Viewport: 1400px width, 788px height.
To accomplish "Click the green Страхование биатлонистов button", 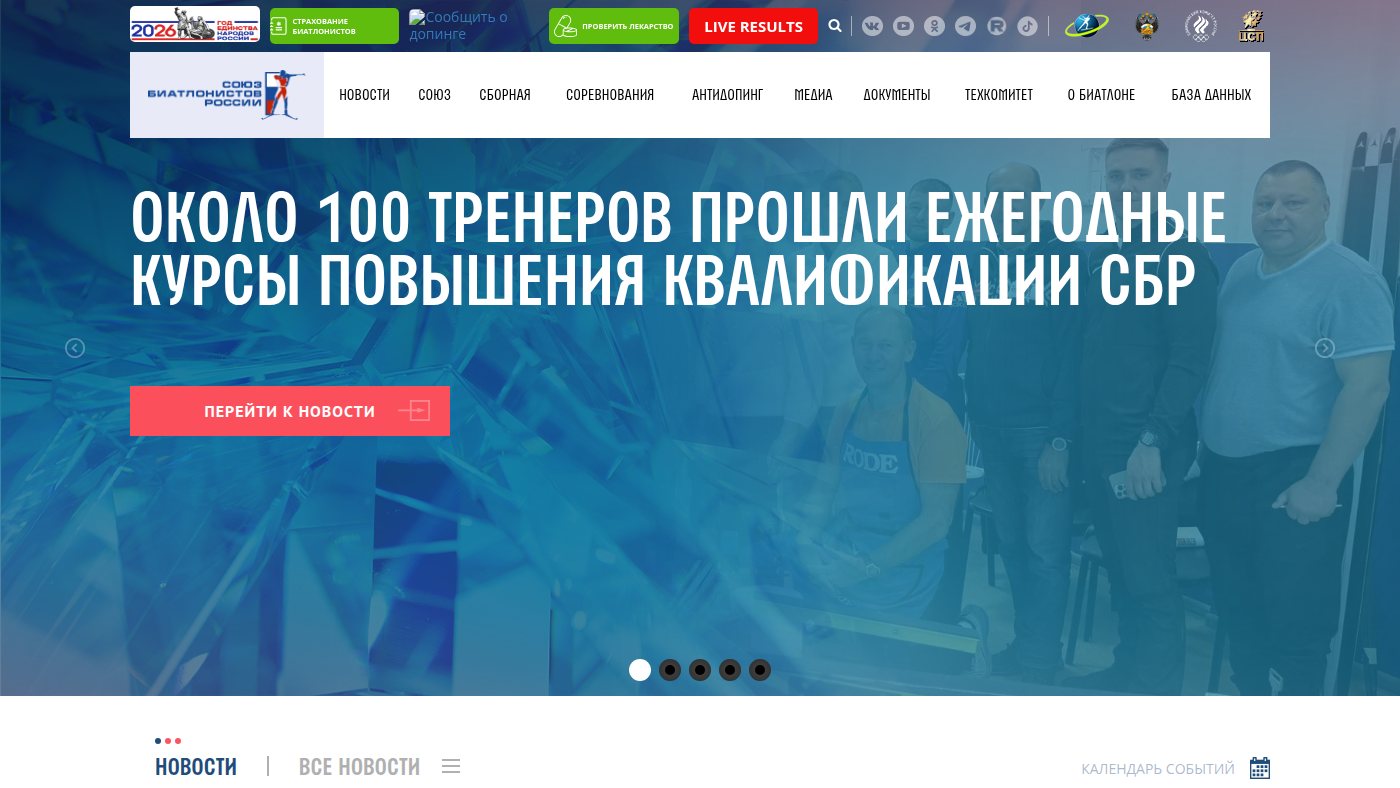I will coord(334,26).
